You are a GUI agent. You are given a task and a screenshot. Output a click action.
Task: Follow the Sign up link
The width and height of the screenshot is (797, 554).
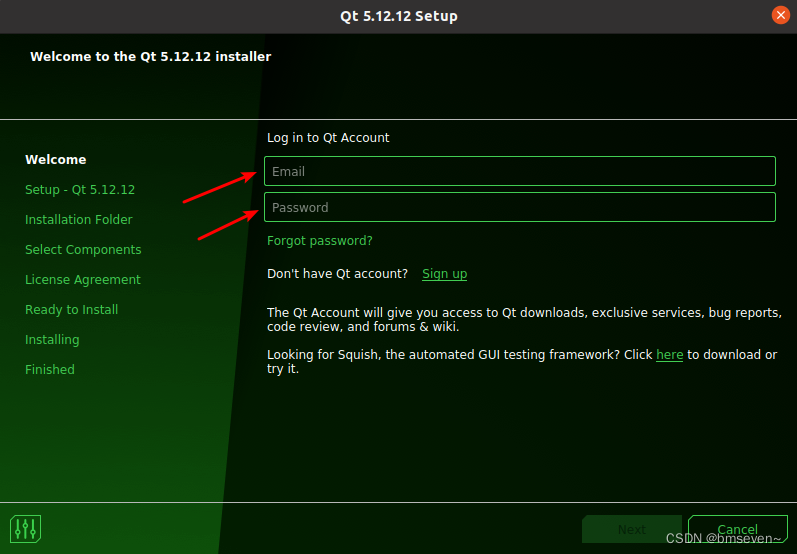point(444,274)
